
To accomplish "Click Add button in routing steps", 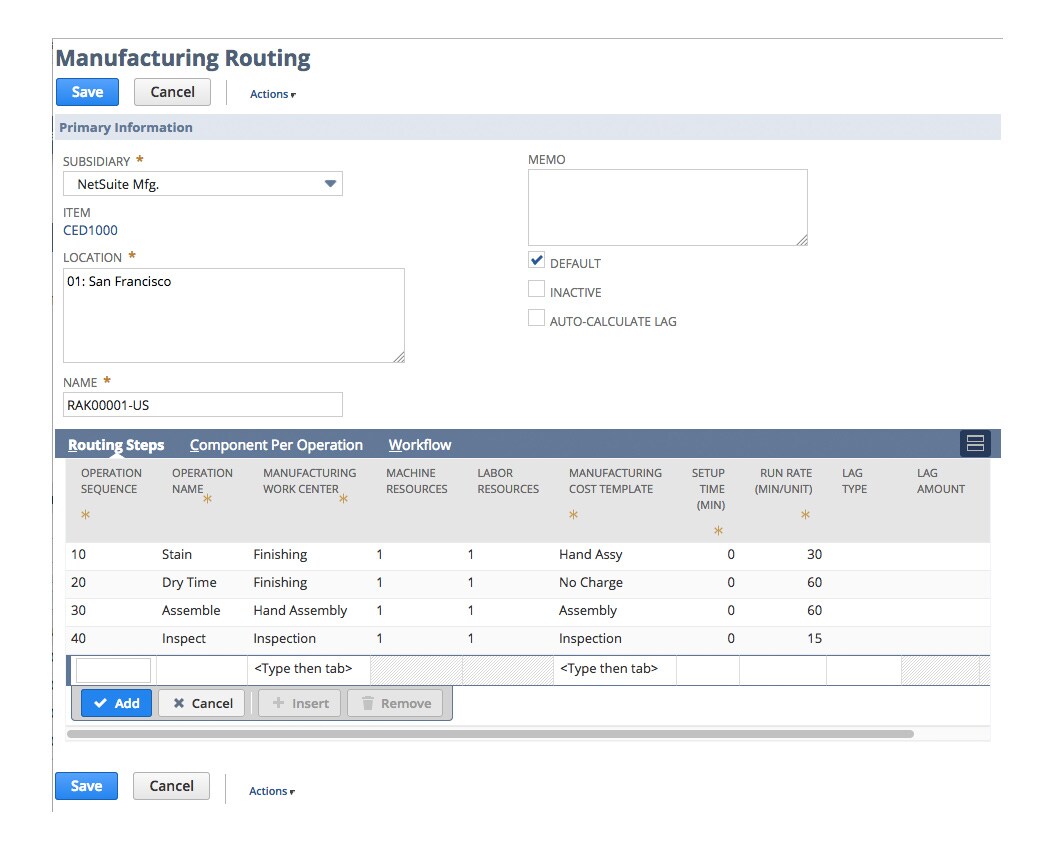I will pos(116,703).
